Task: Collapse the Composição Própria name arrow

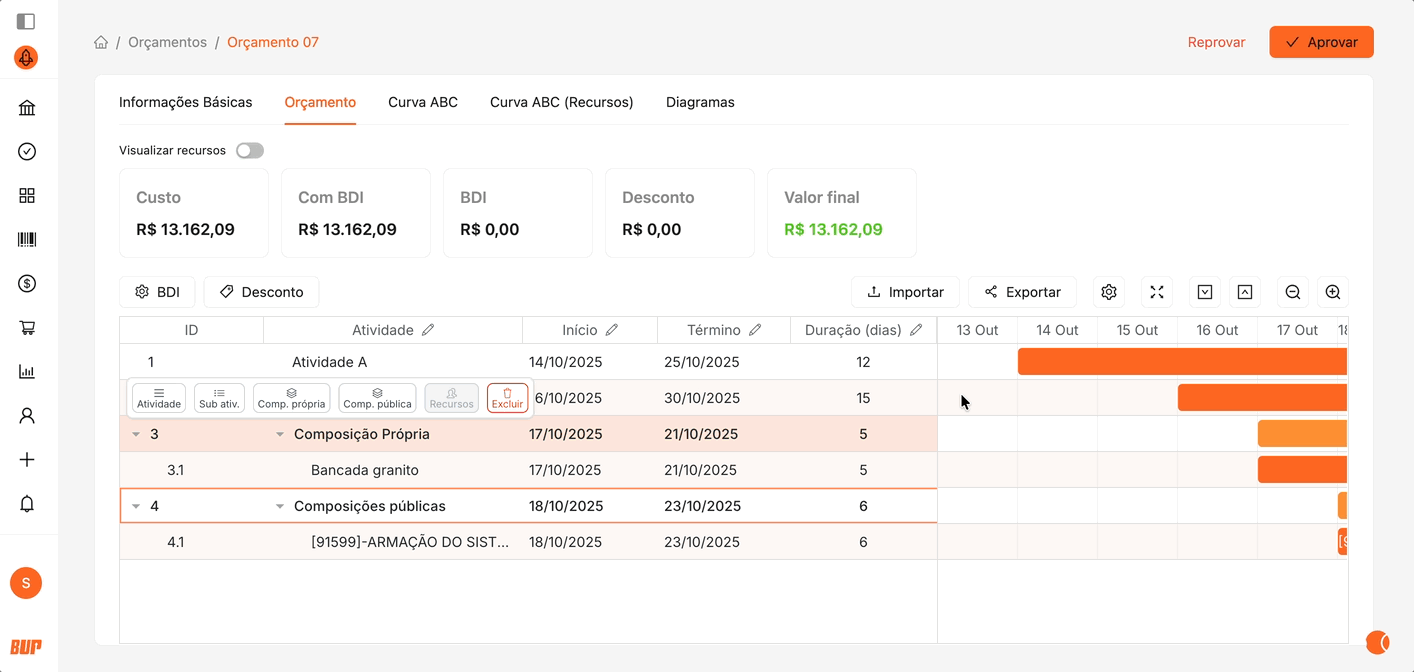Action: (280, 434)
